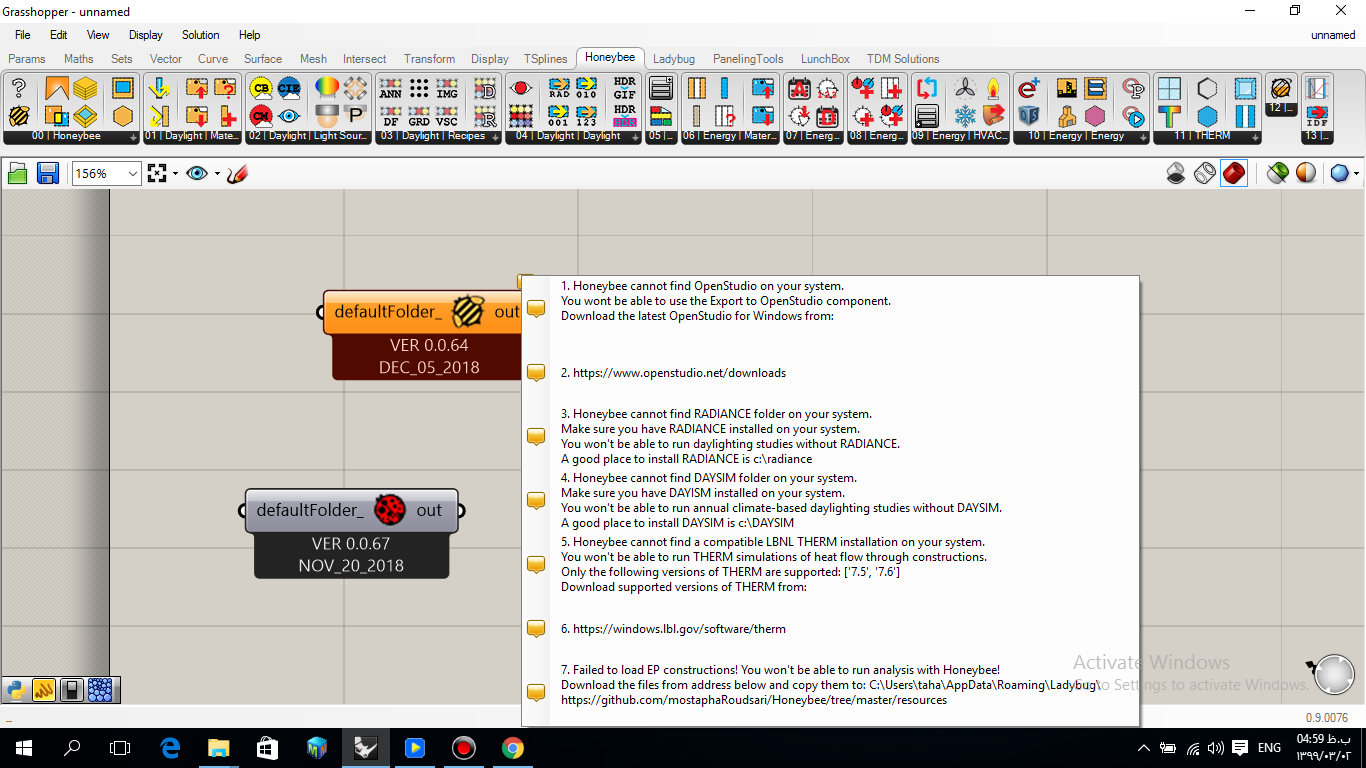Click the github Honeybee resources link
Image resolution: width=1366 pixels, height=768 pixels.
click(754, 700)
